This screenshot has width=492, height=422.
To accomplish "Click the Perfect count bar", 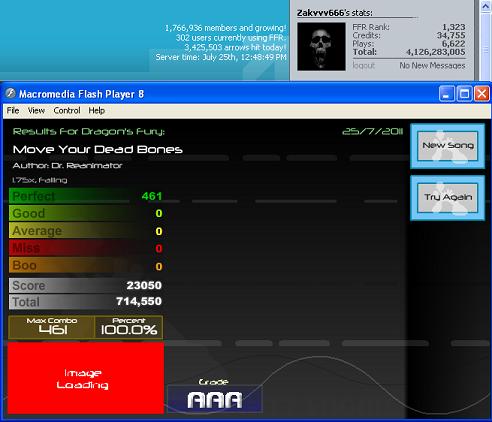I will click(86, 196).
